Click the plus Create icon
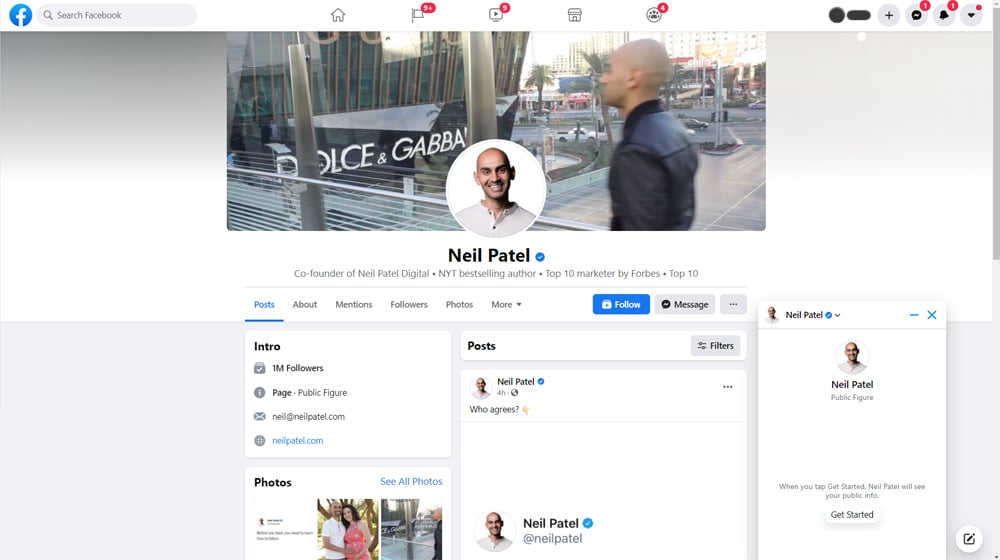Viewport: 1000px width, 560px height. tap(888, 15)
